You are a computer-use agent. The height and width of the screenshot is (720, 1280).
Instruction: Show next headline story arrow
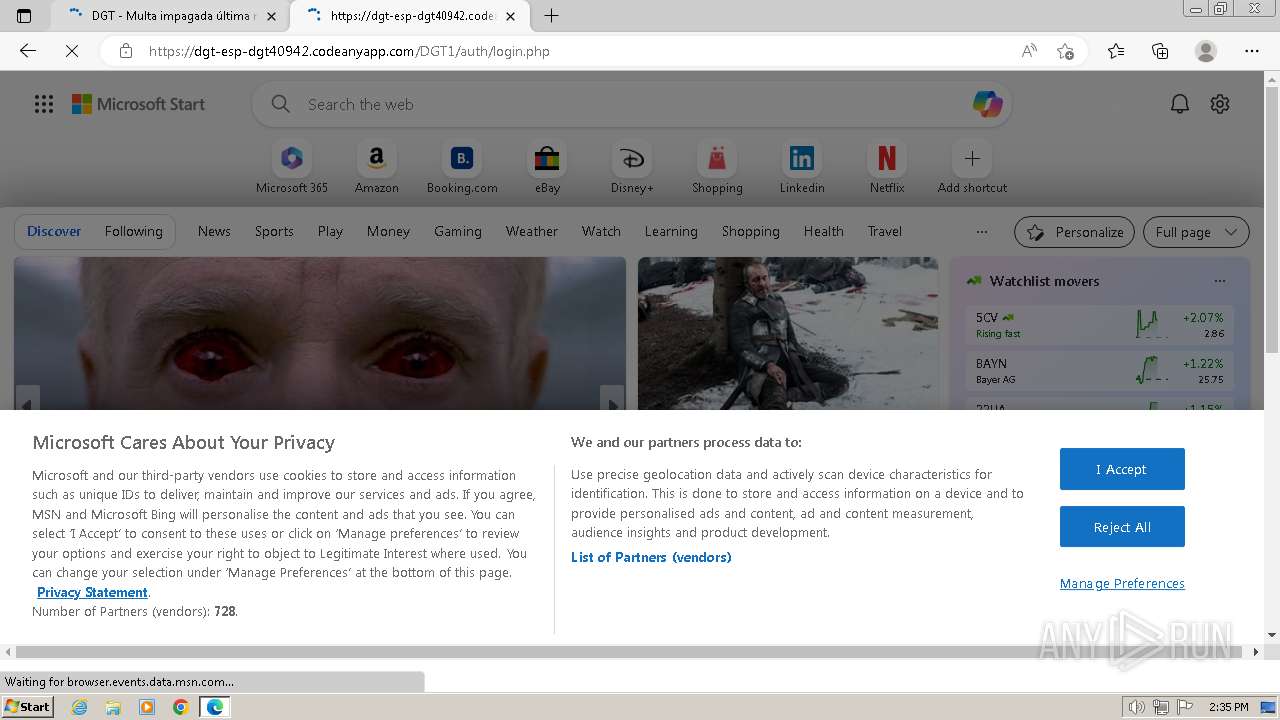pos(612,404)
